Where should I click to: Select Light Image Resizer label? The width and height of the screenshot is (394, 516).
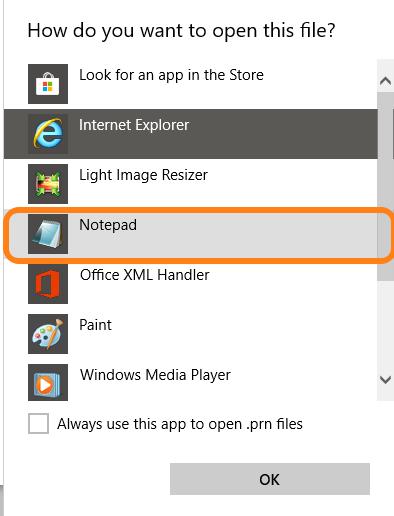143,176
